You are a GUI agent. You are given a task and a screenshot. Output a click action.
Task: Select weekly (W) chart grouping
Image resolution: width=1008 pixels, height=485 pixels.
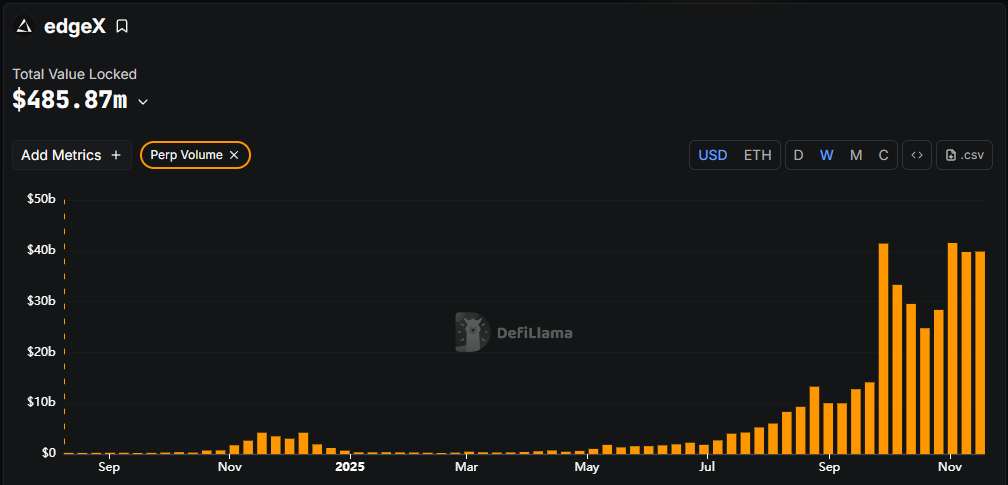[827, 155]
